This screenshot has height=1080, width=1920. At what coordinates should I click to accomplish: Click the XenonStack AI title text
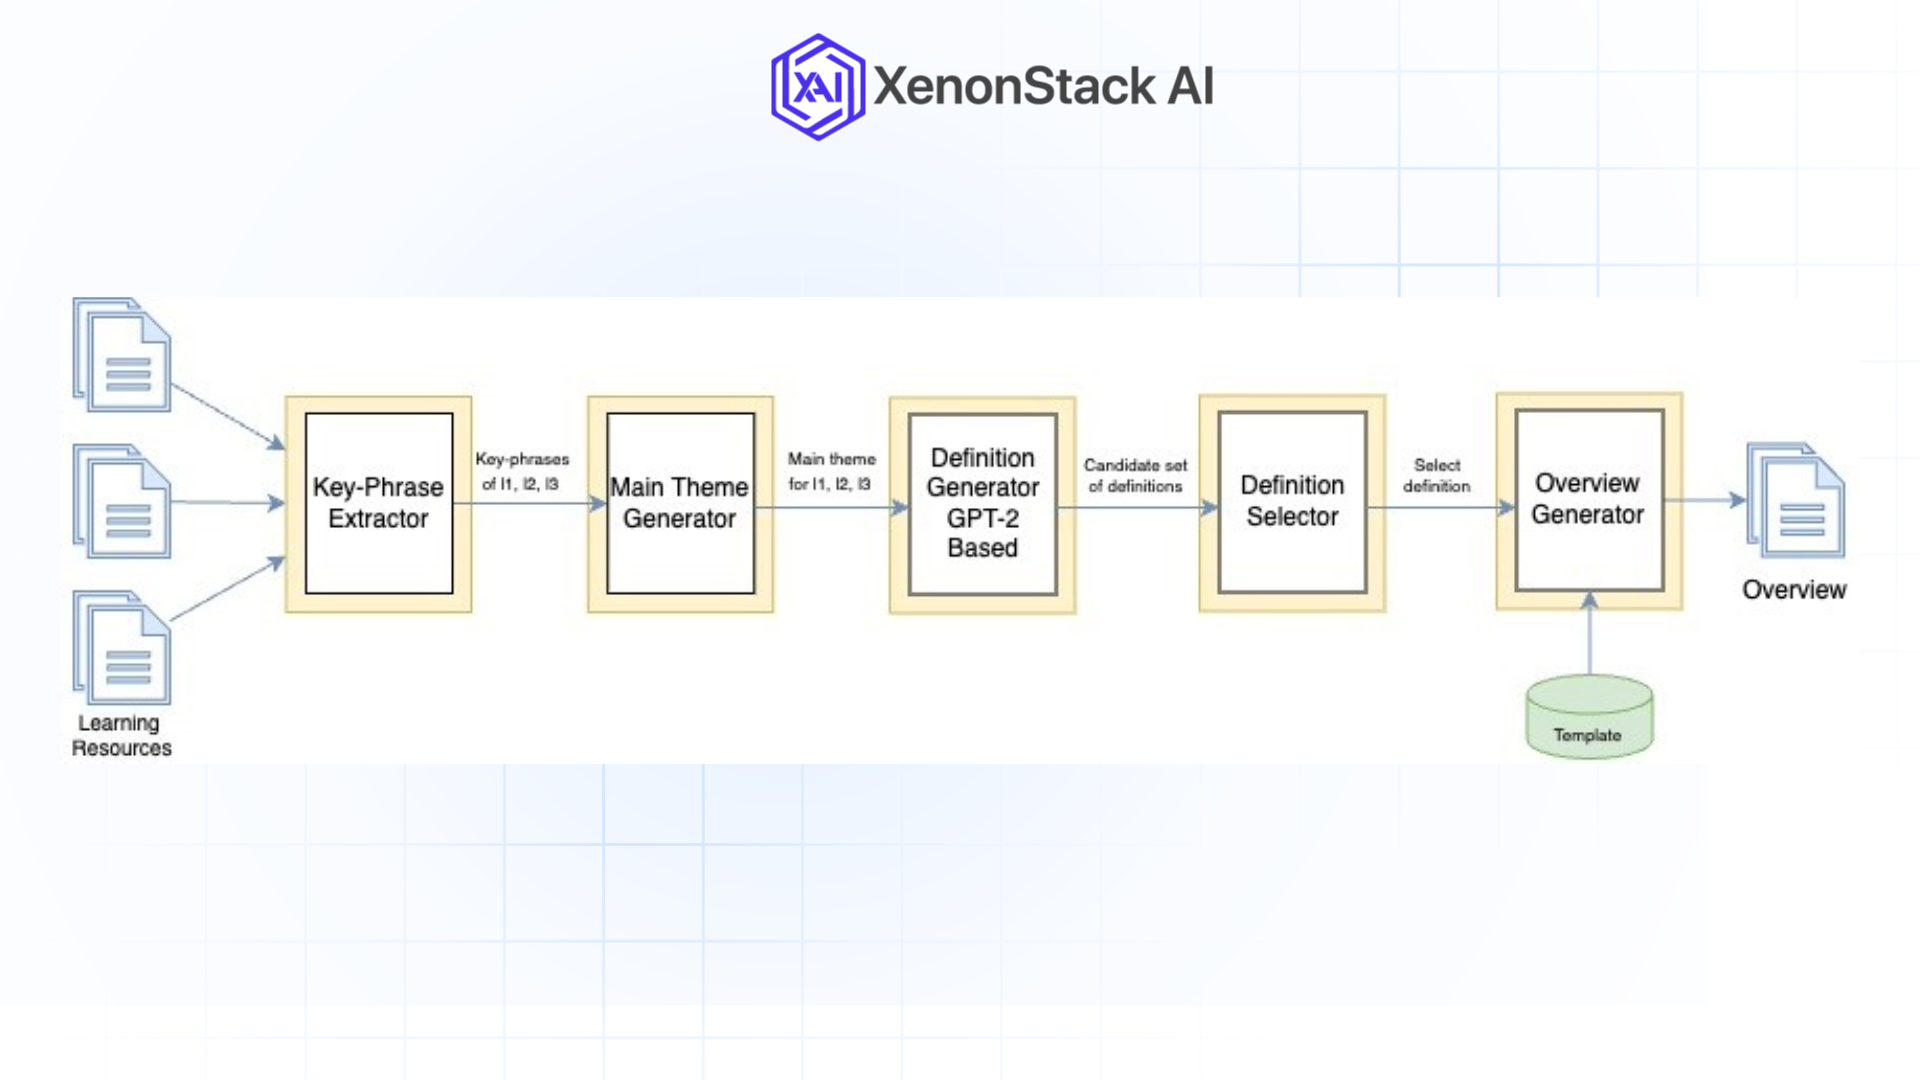(x=1043, y=87)
